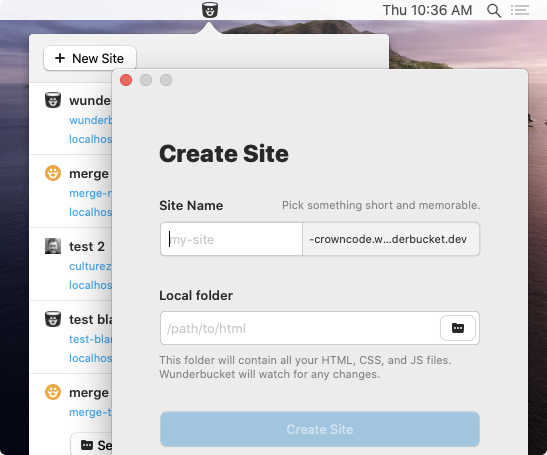
Task: Click the folder browse icon in Local folder
Action: pyautogui.click(x=458, y=328)
